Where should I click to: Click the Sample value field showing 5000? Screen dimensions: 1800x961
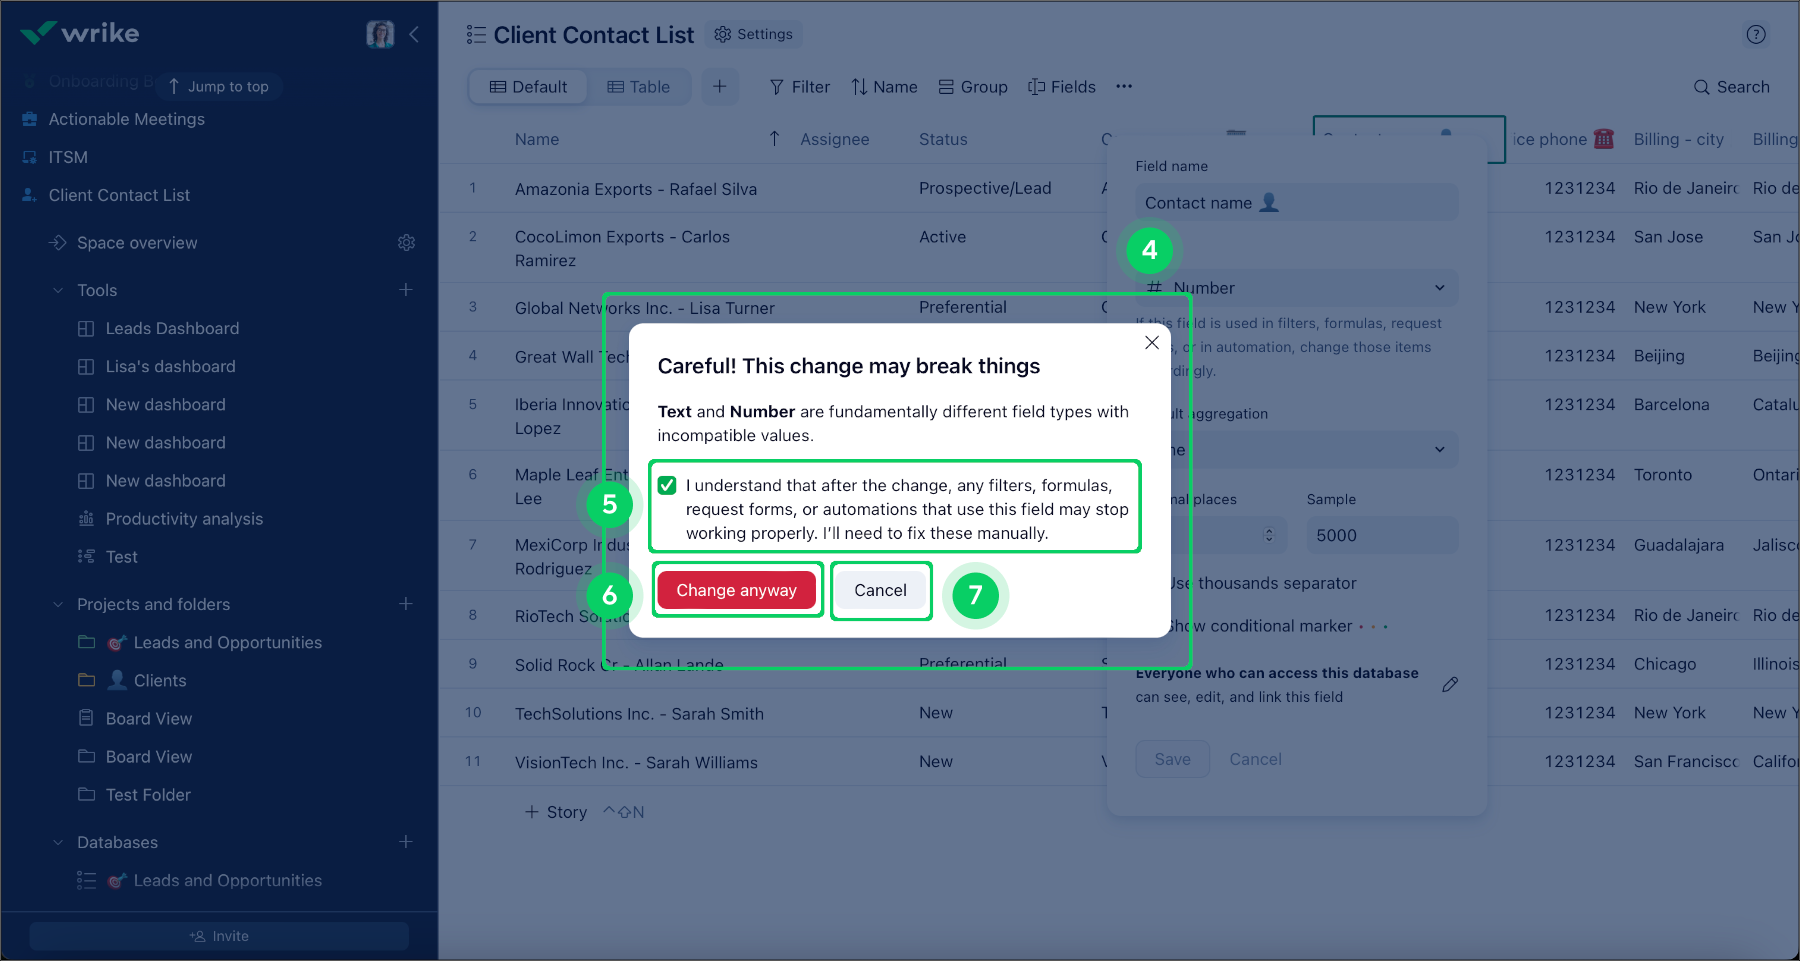1382,536
